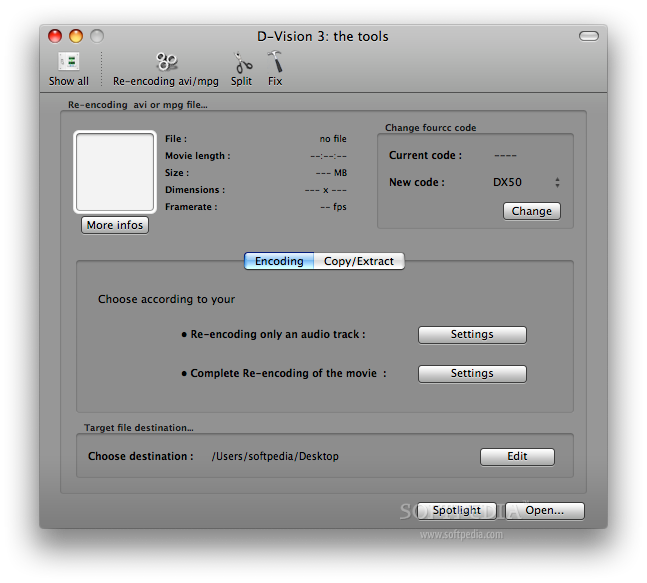647x583 pixels.
Task: Switch to the Copy/Extract tab
Action: [x=359, y=261]
